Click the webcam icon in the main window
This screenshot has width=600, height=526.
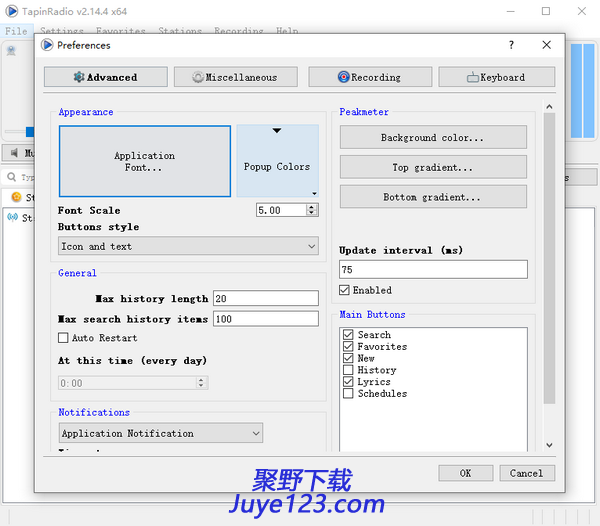click(x=11, y=50)
